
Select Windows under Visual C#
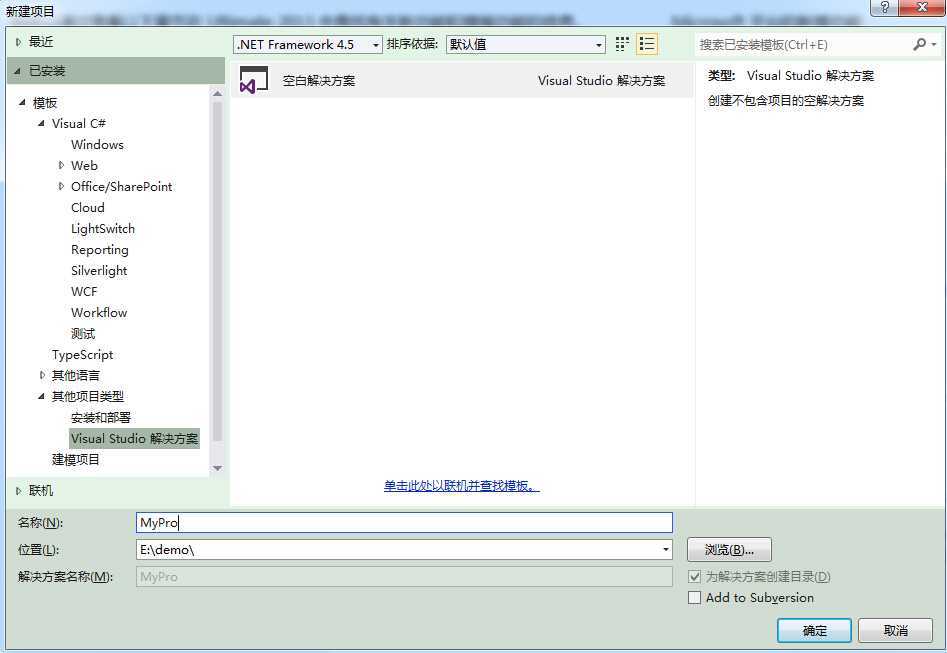point(97,144)
